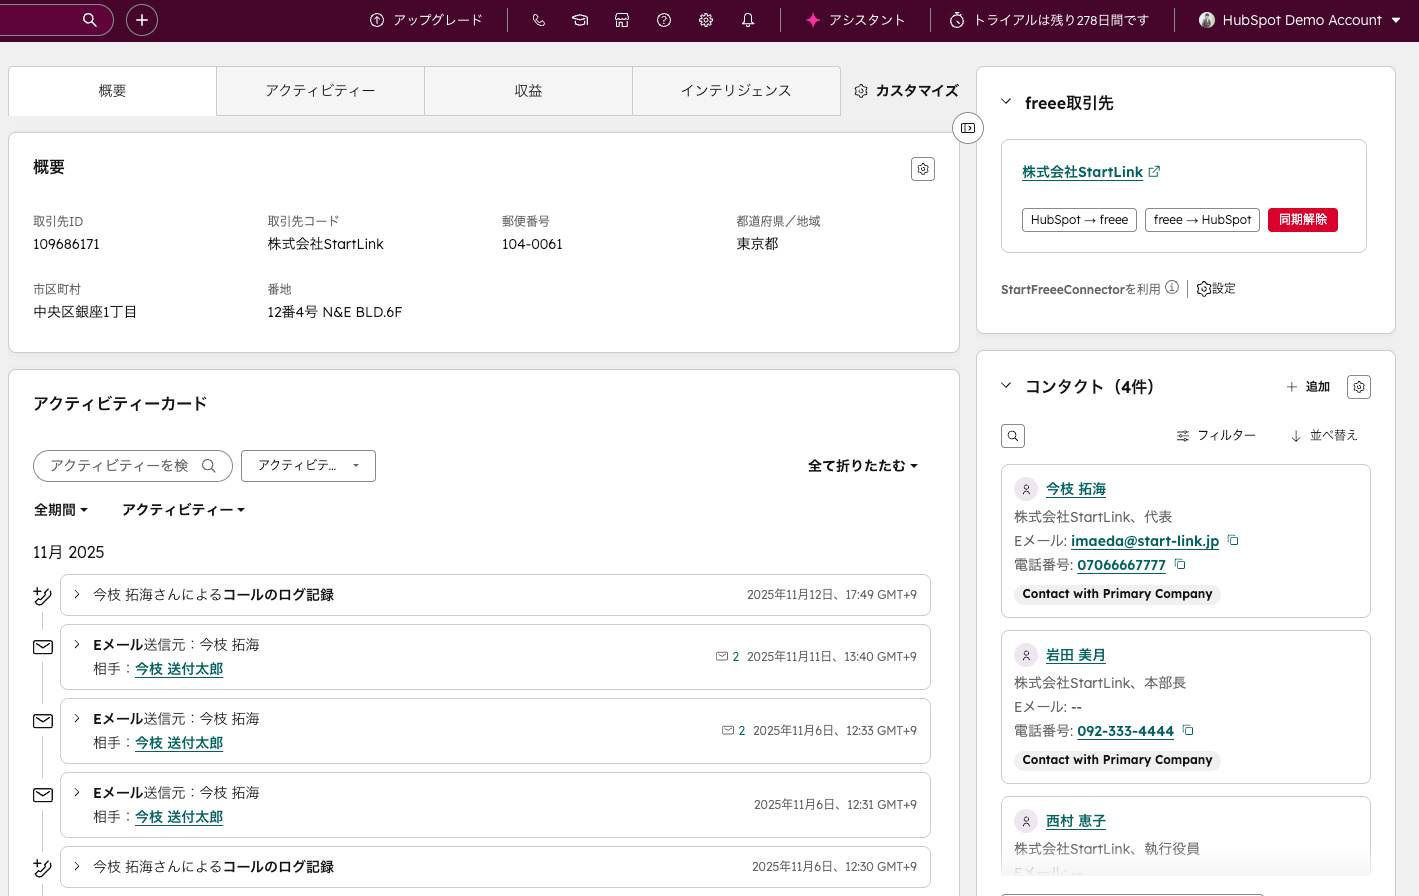Copy the imaeda@start-link.jp email address

(x=1233, y=540)
